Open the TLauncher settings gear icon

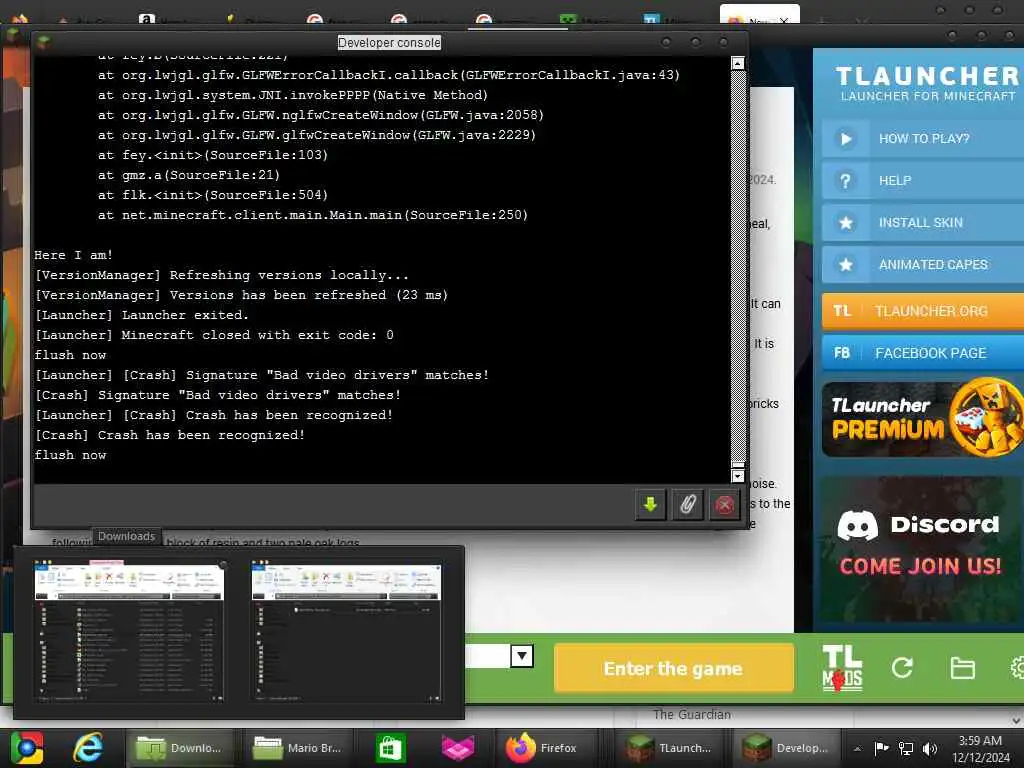coord(1017,667)
